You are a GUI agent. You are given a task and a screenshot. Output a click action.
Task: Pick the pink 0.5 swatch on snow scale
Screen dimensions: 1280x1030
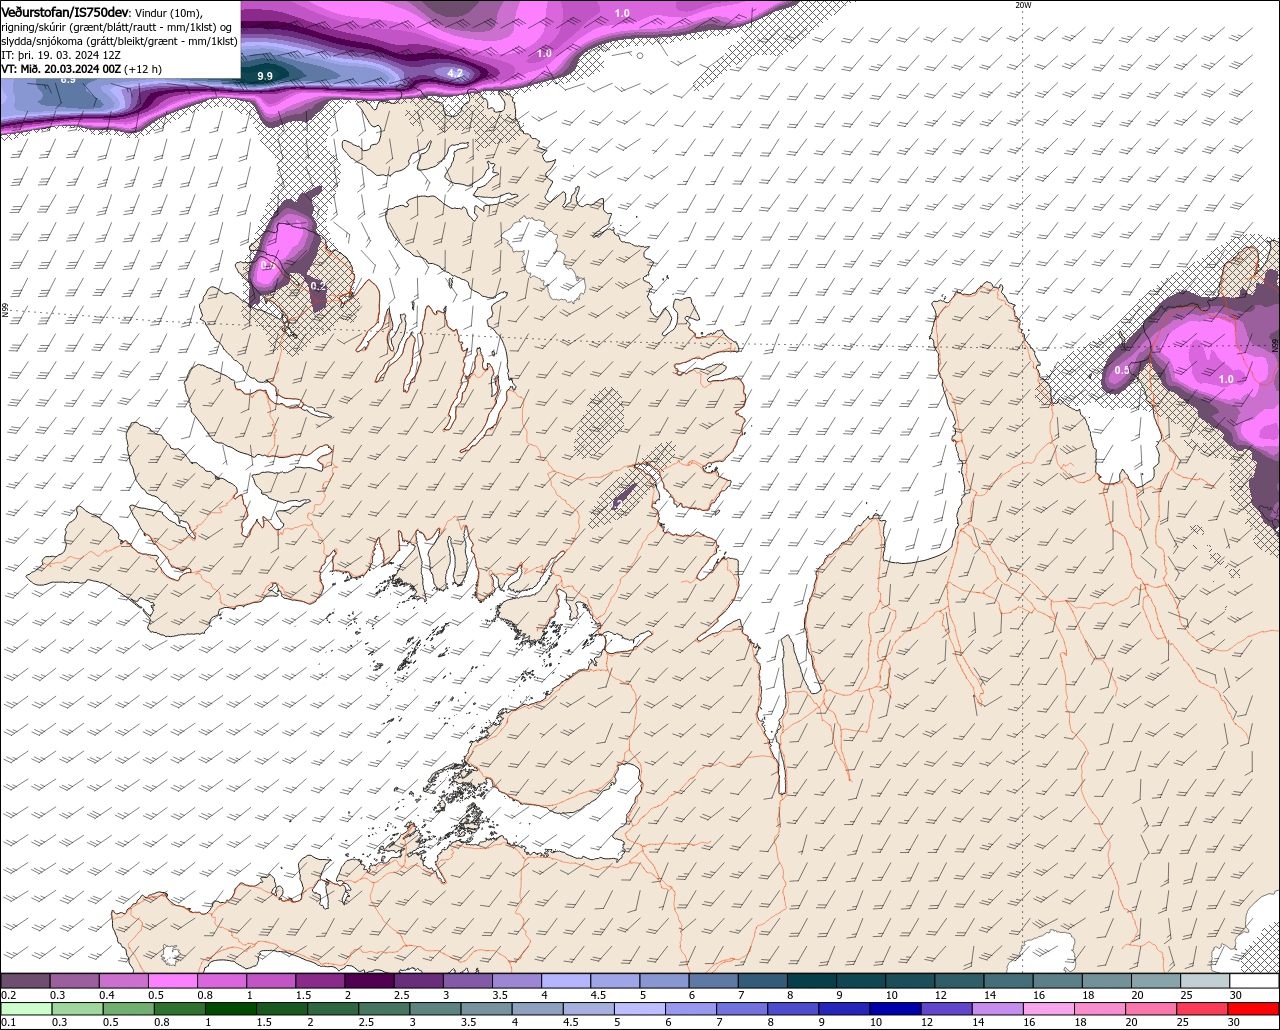click(x=173, y=981)
